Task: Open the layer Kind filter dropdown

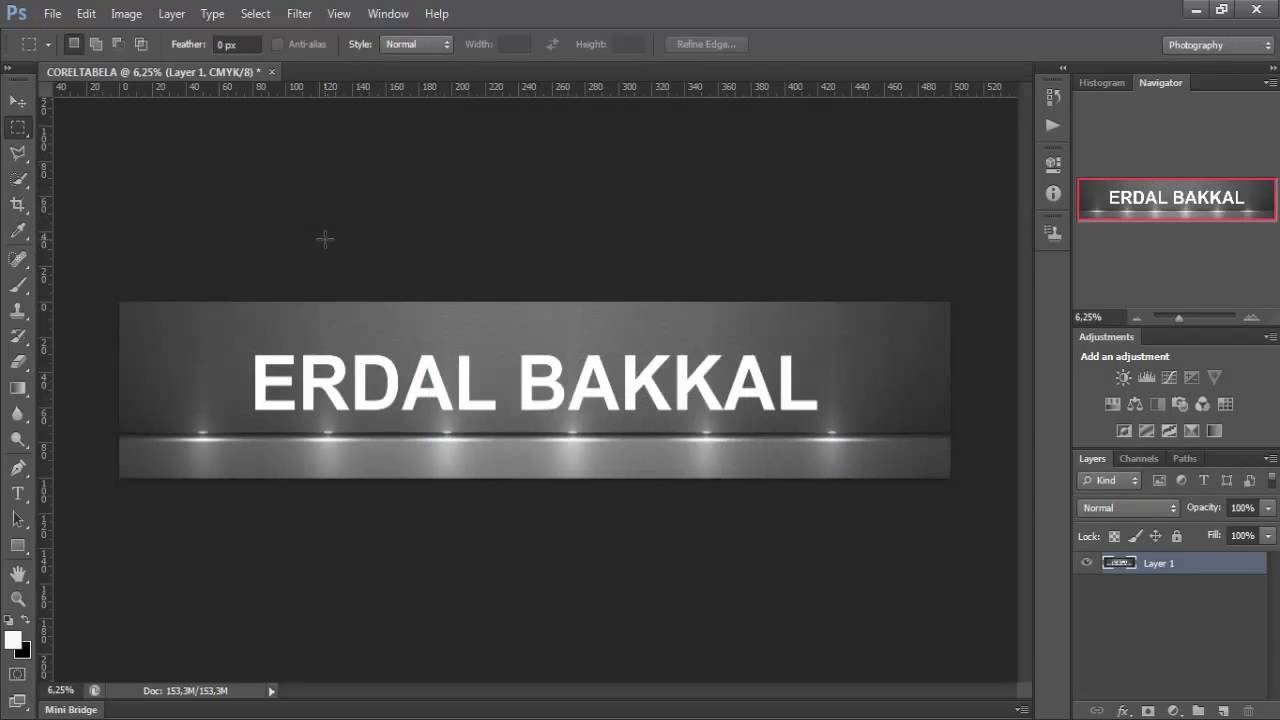Action: tap(1110, 480)
